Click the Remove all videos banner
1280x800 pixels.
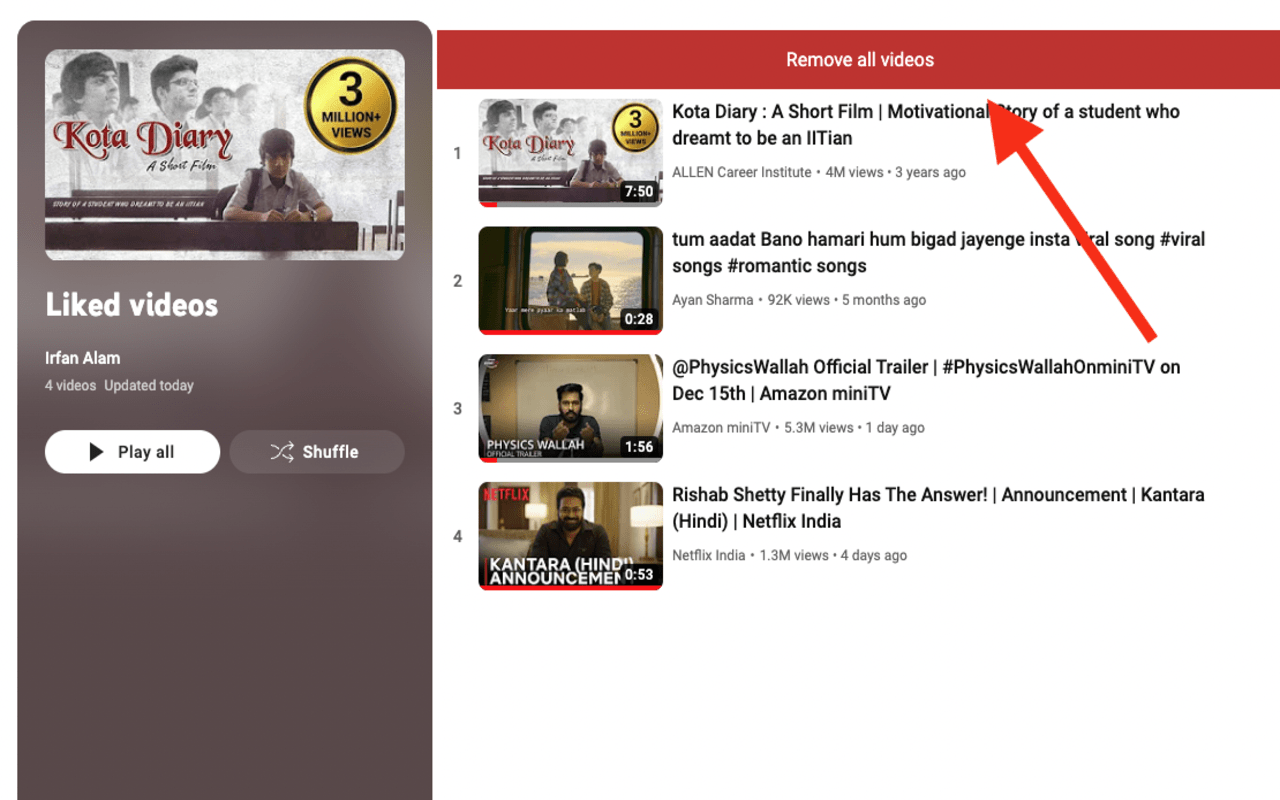click(x=859, y=59)
